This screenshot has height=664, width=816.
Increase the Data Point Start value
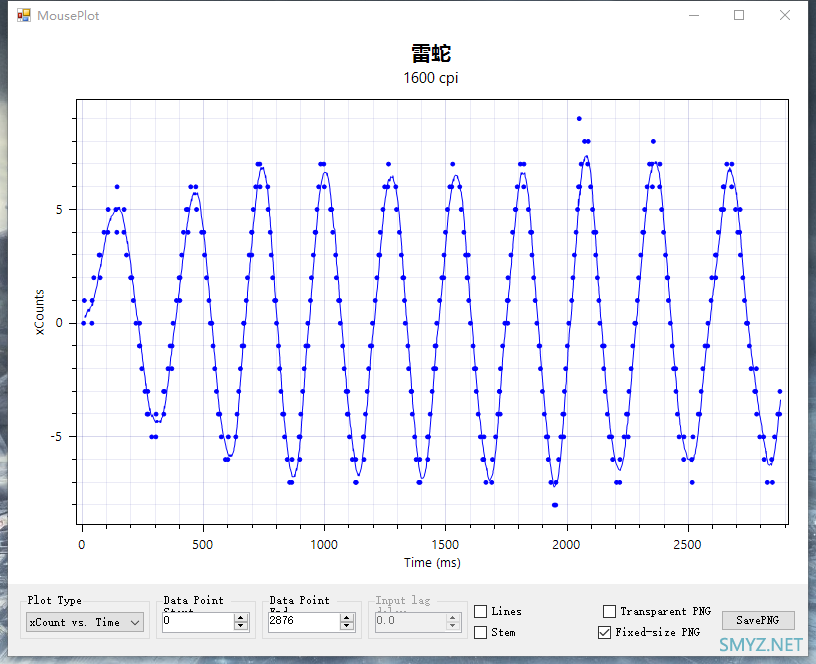pos(240,618)
